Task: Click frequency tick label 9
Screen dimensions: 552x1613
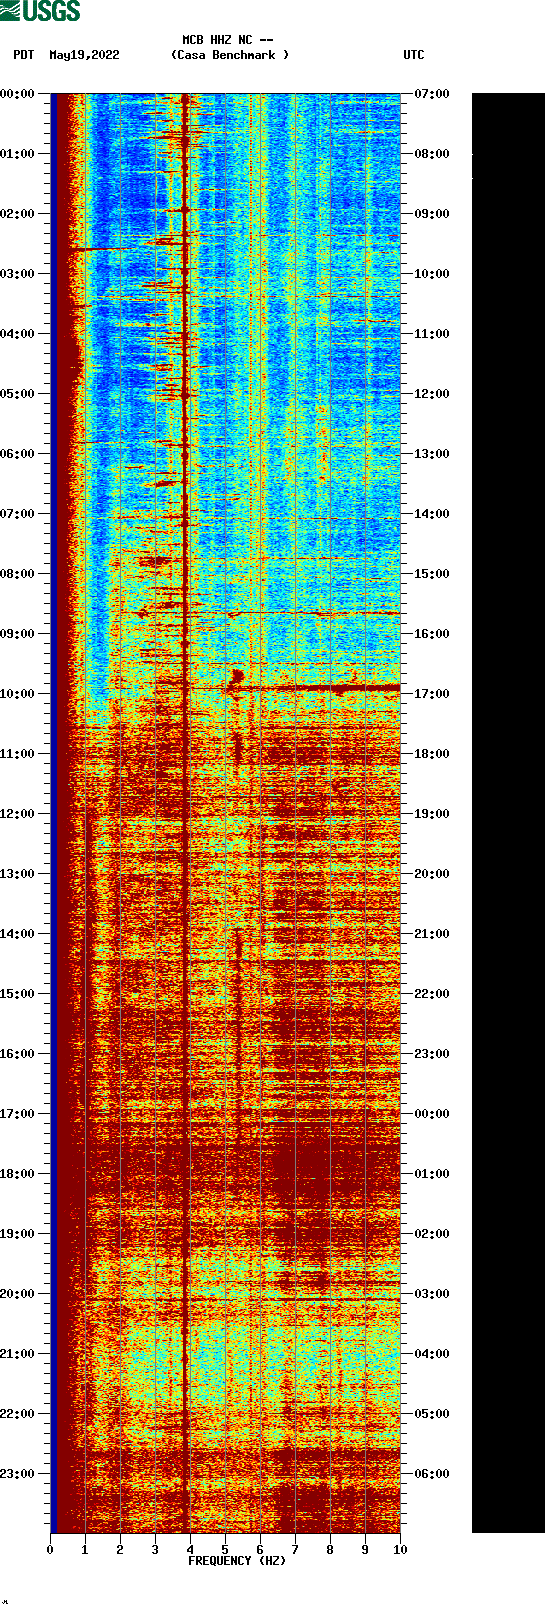Action: point(365,1550)
